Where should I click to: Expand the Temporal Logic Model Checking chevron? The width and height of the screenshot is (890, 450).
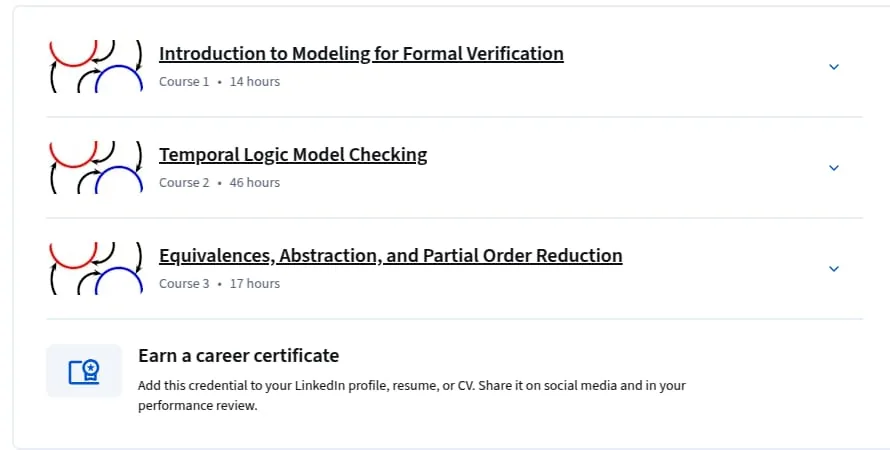[834, 168]
